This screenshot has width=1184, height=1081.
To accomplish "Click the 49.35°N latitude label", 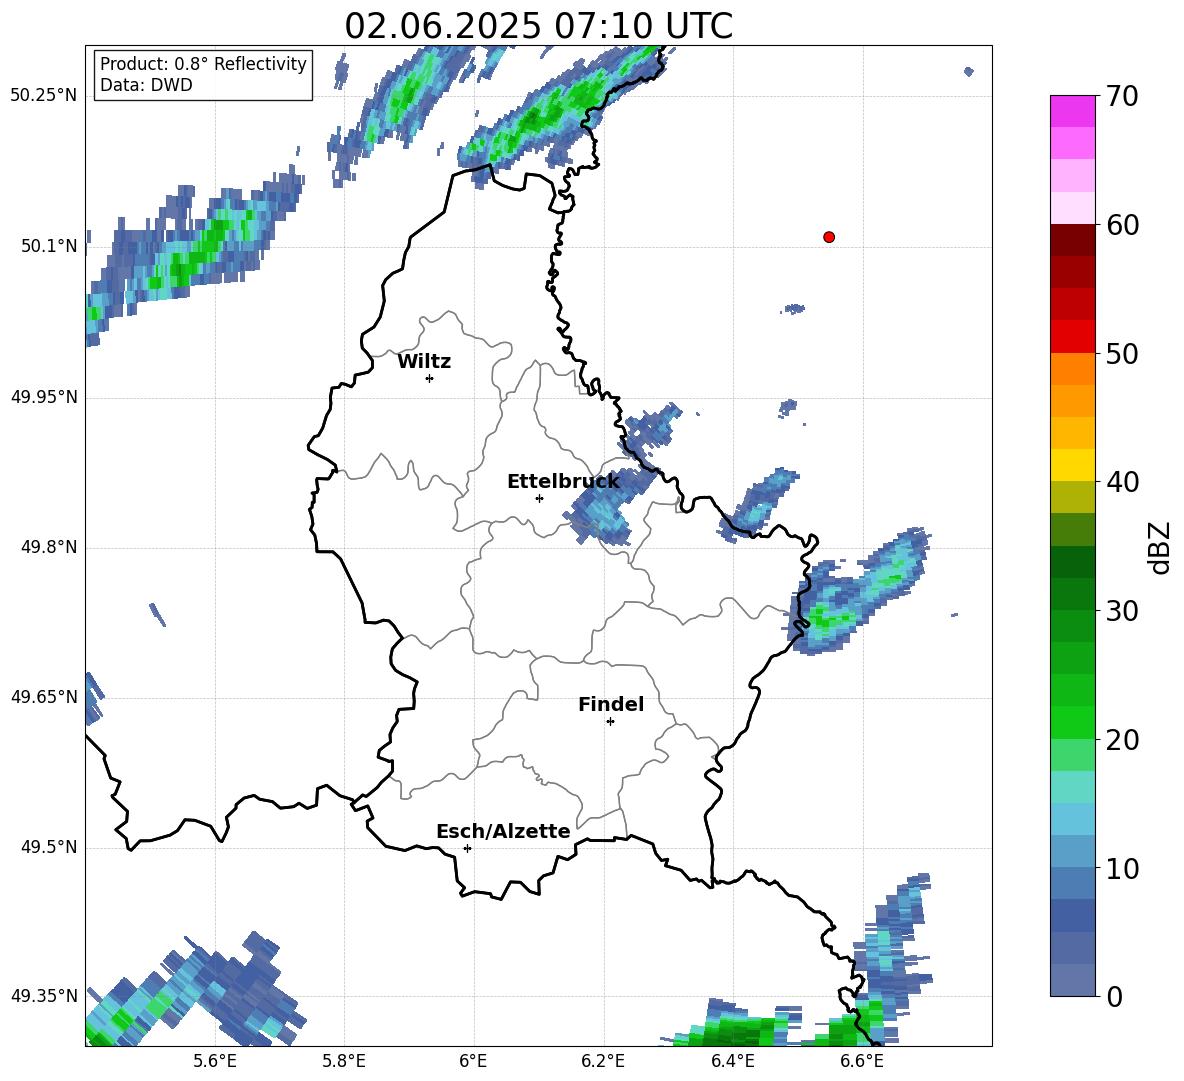I will pyautogui.click(x=44, y=996).
